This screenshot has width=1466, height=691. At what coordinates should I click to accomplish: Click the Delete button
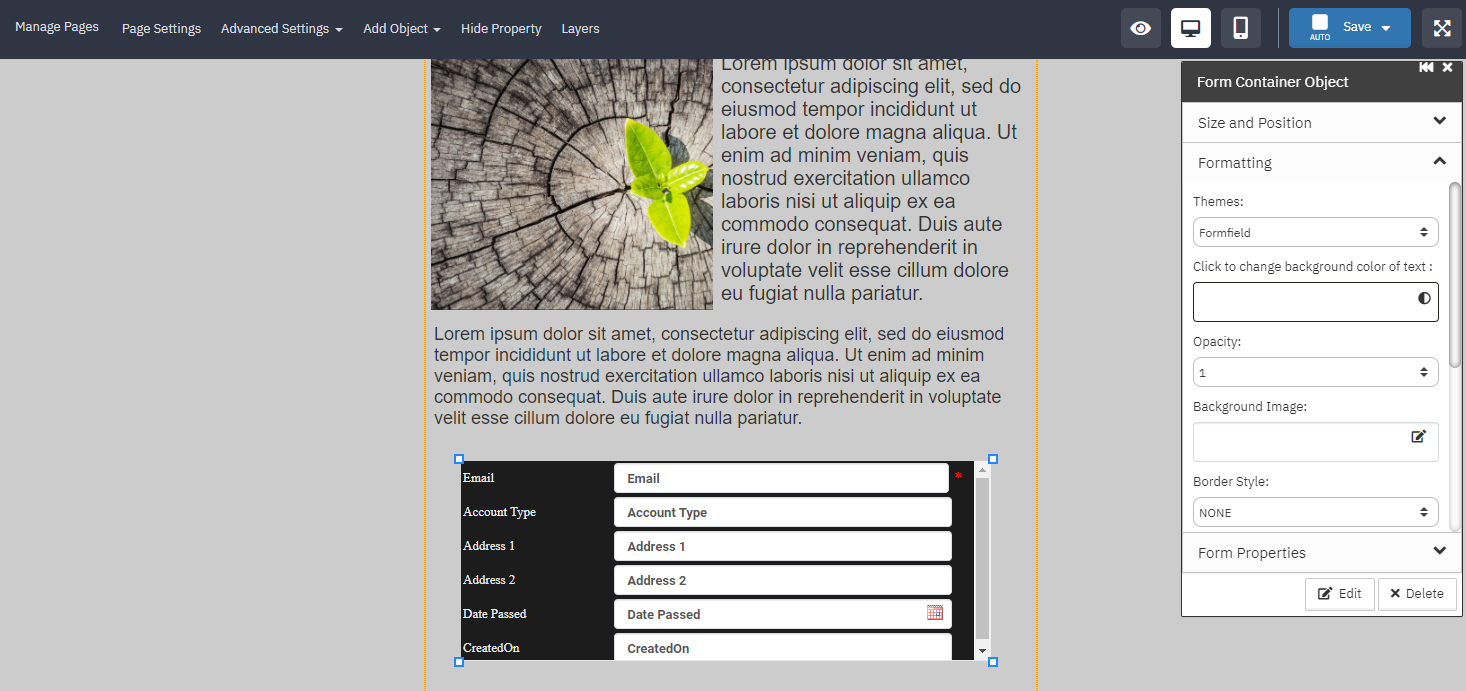click(1416, 593)
